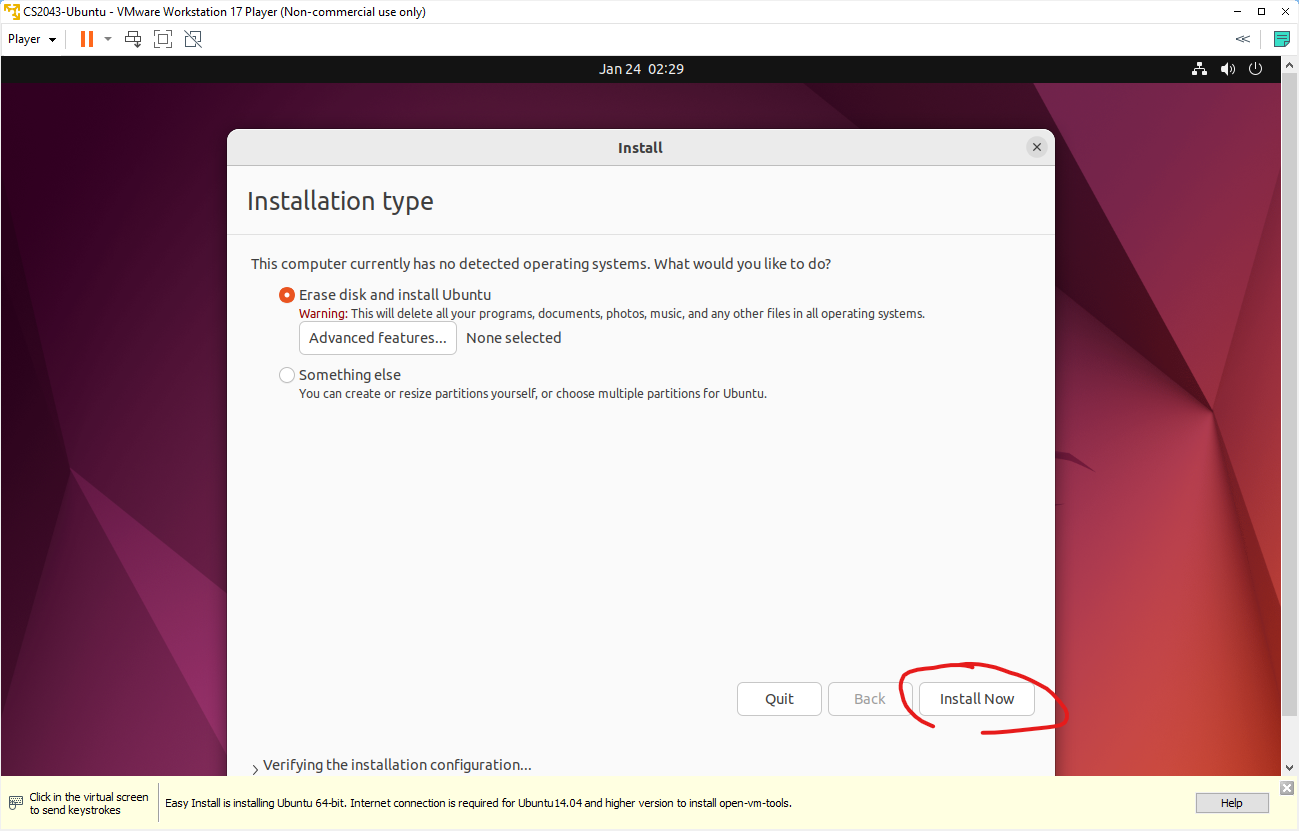The height and width of the screenshot is (831, 1299).
Task: Open the Player menu
Action: tap(31, 38)
